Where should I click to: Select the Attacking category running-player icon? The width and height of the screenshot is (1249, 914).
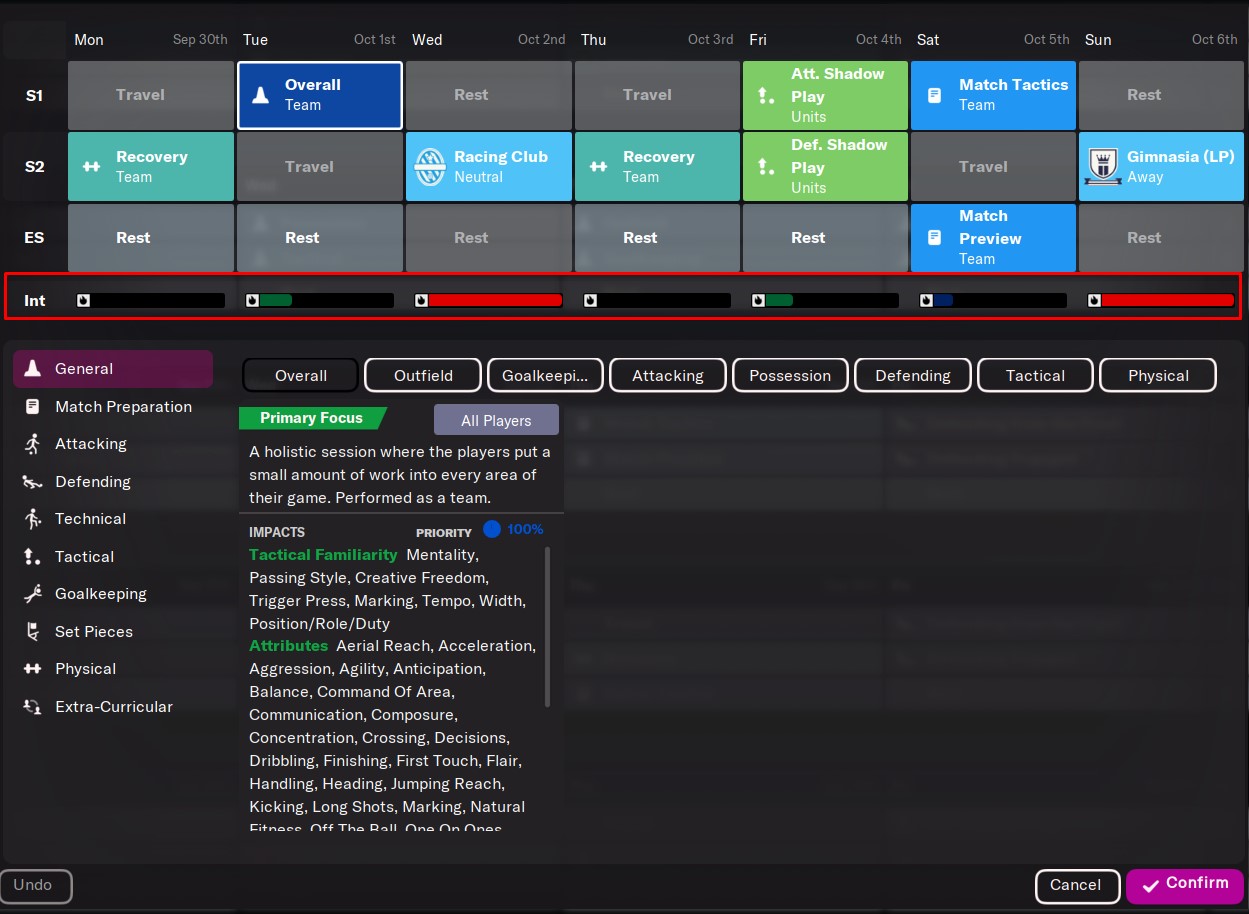tap(33, 444)
